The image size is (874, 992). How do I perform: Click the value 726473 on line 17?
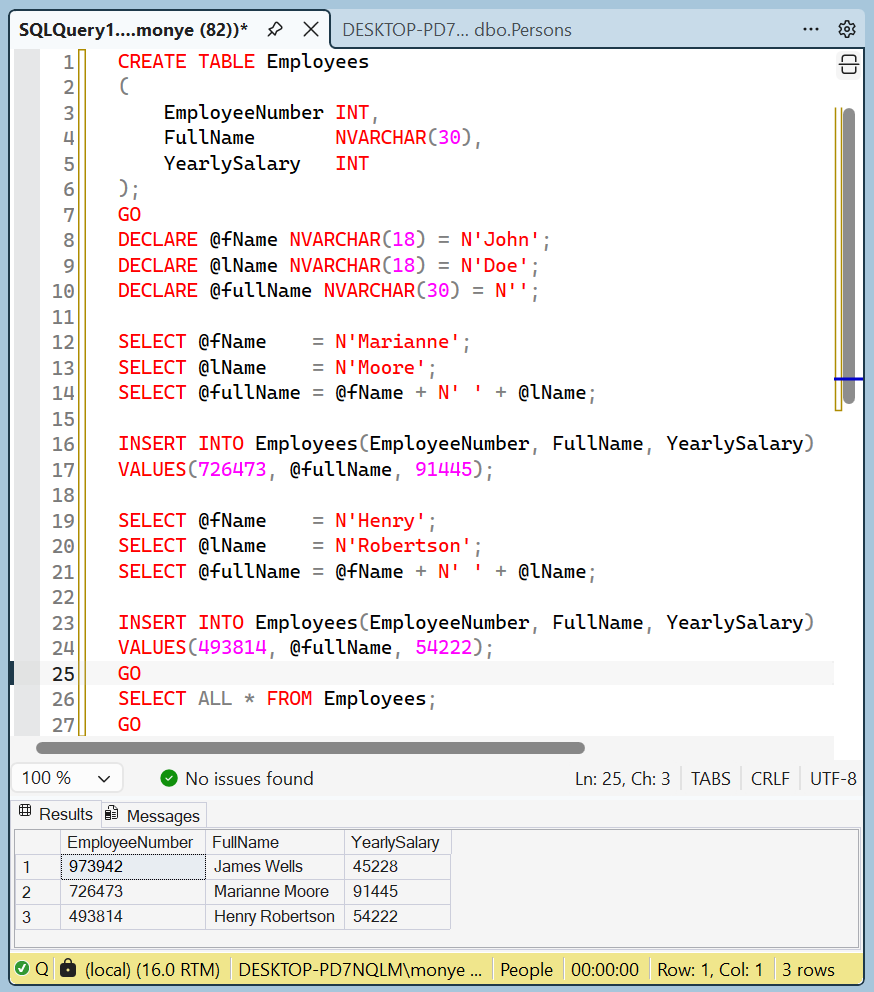[232, 469]
